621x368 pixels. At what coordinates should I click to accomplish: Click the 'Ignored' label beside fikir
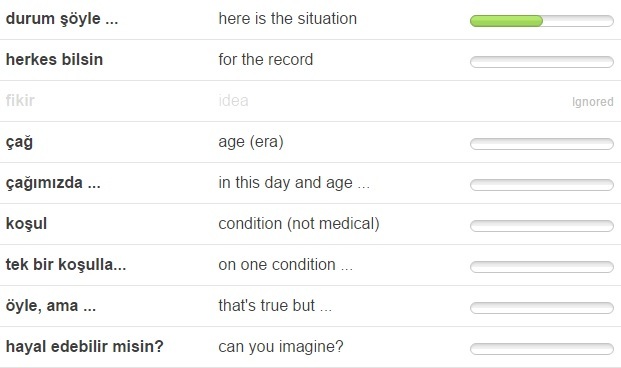(x=593, y=102)
